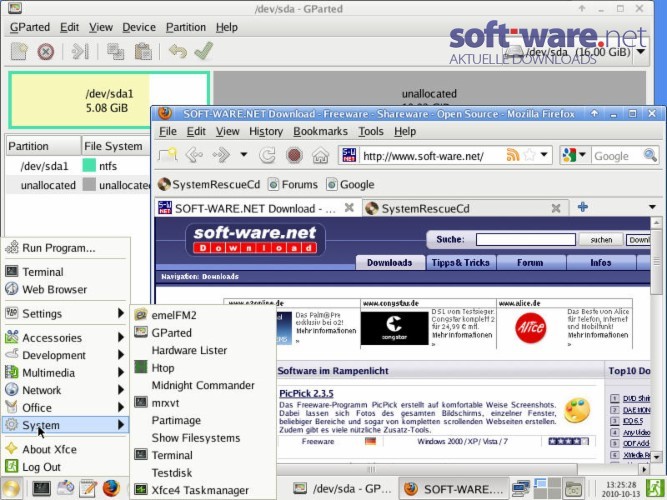Choose Log Out in Xfce menu
Viewport: 667px width, 500px height.
(66, 467)
